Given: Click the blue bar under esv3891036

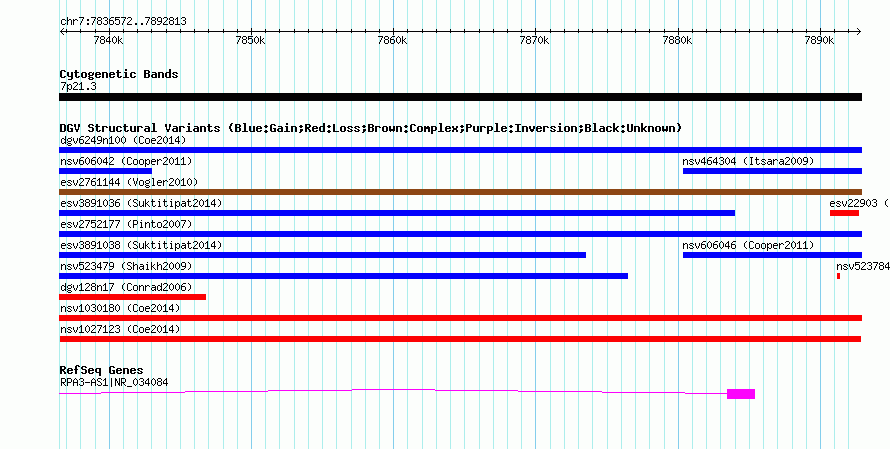Looking at the screenshot, I should [397, 213].
